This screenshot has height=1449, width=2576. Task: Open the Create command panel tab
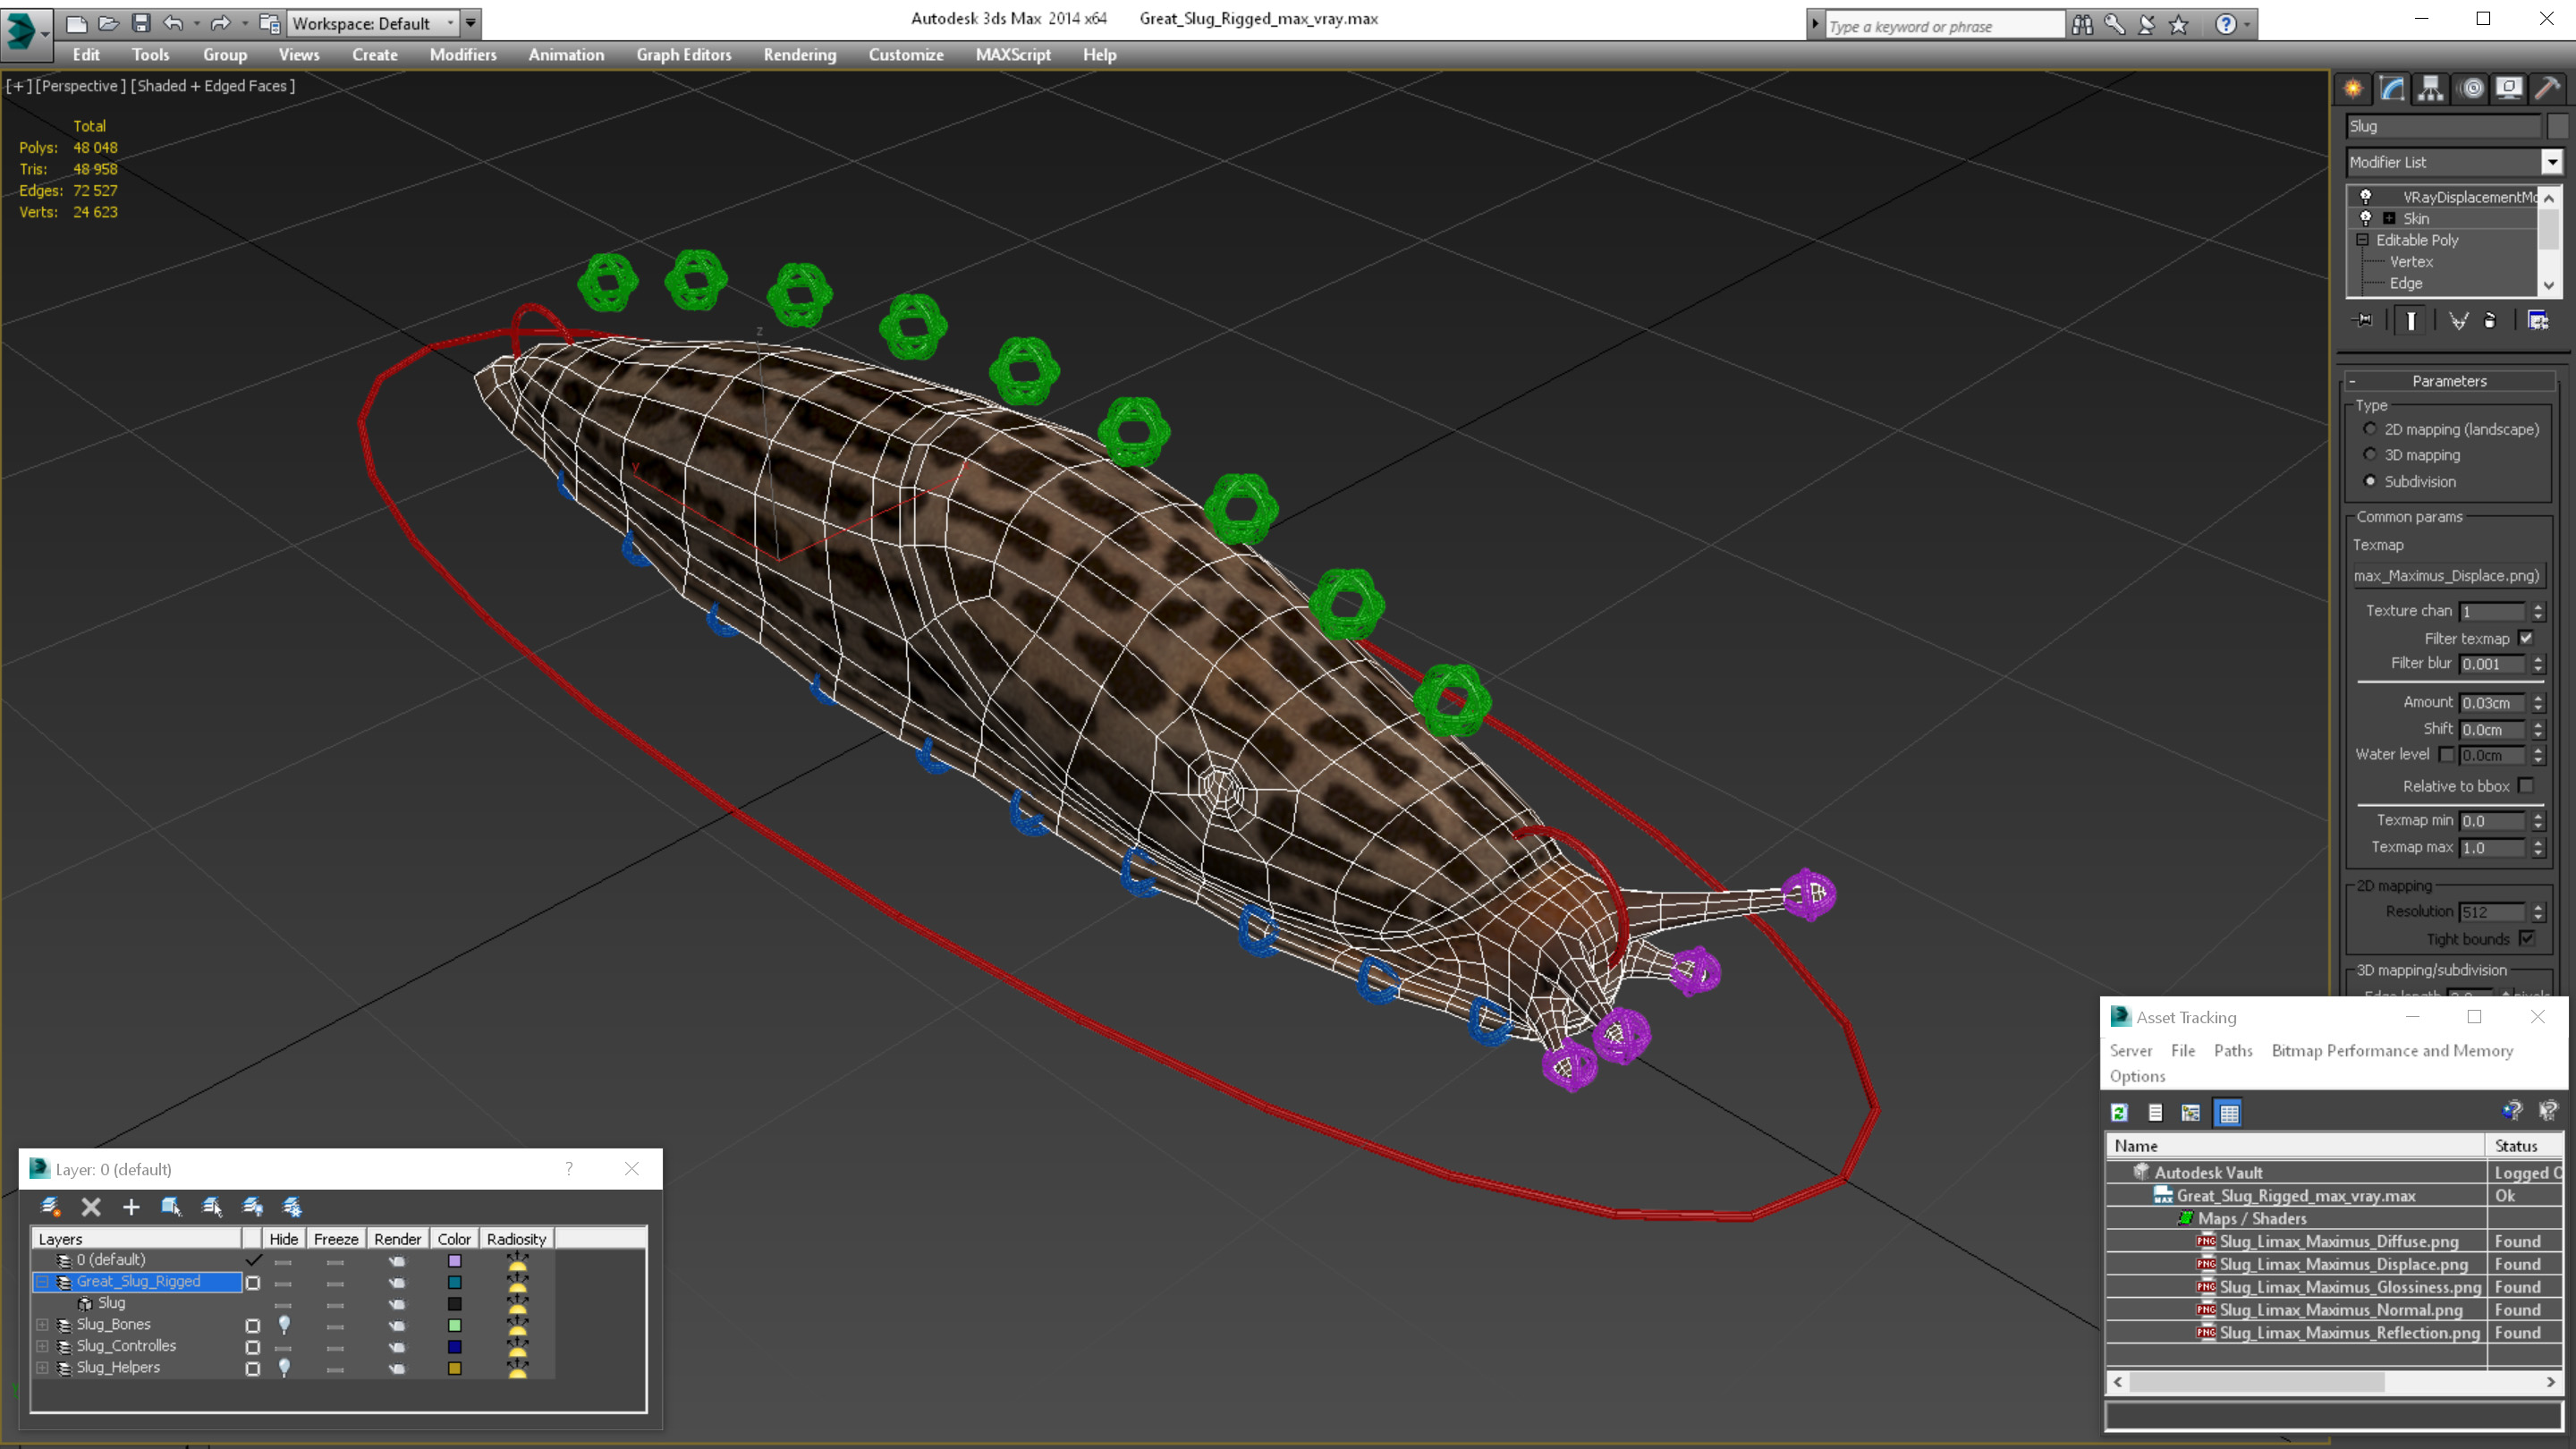(2353, 88)
